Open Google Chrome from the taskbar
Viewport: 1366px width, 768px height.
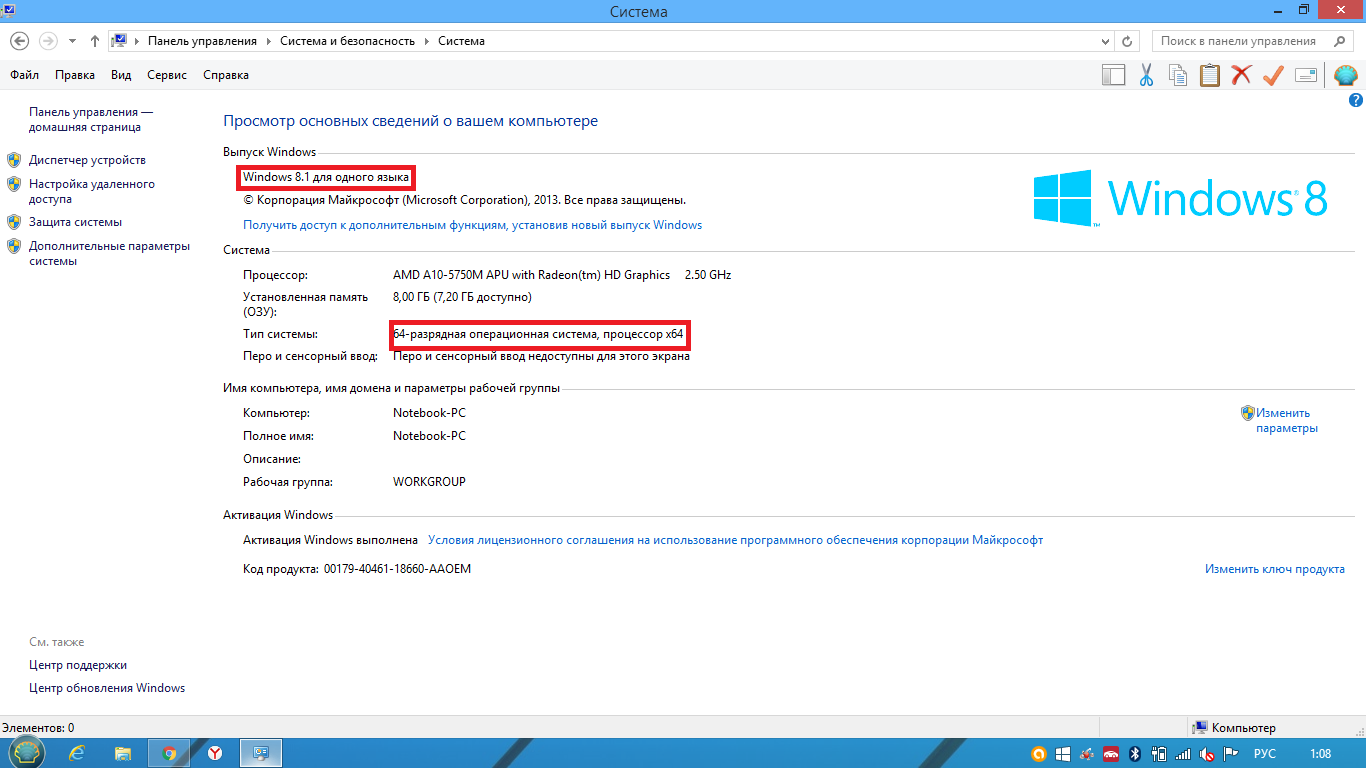pyautogui.click(x=169, y=753)
